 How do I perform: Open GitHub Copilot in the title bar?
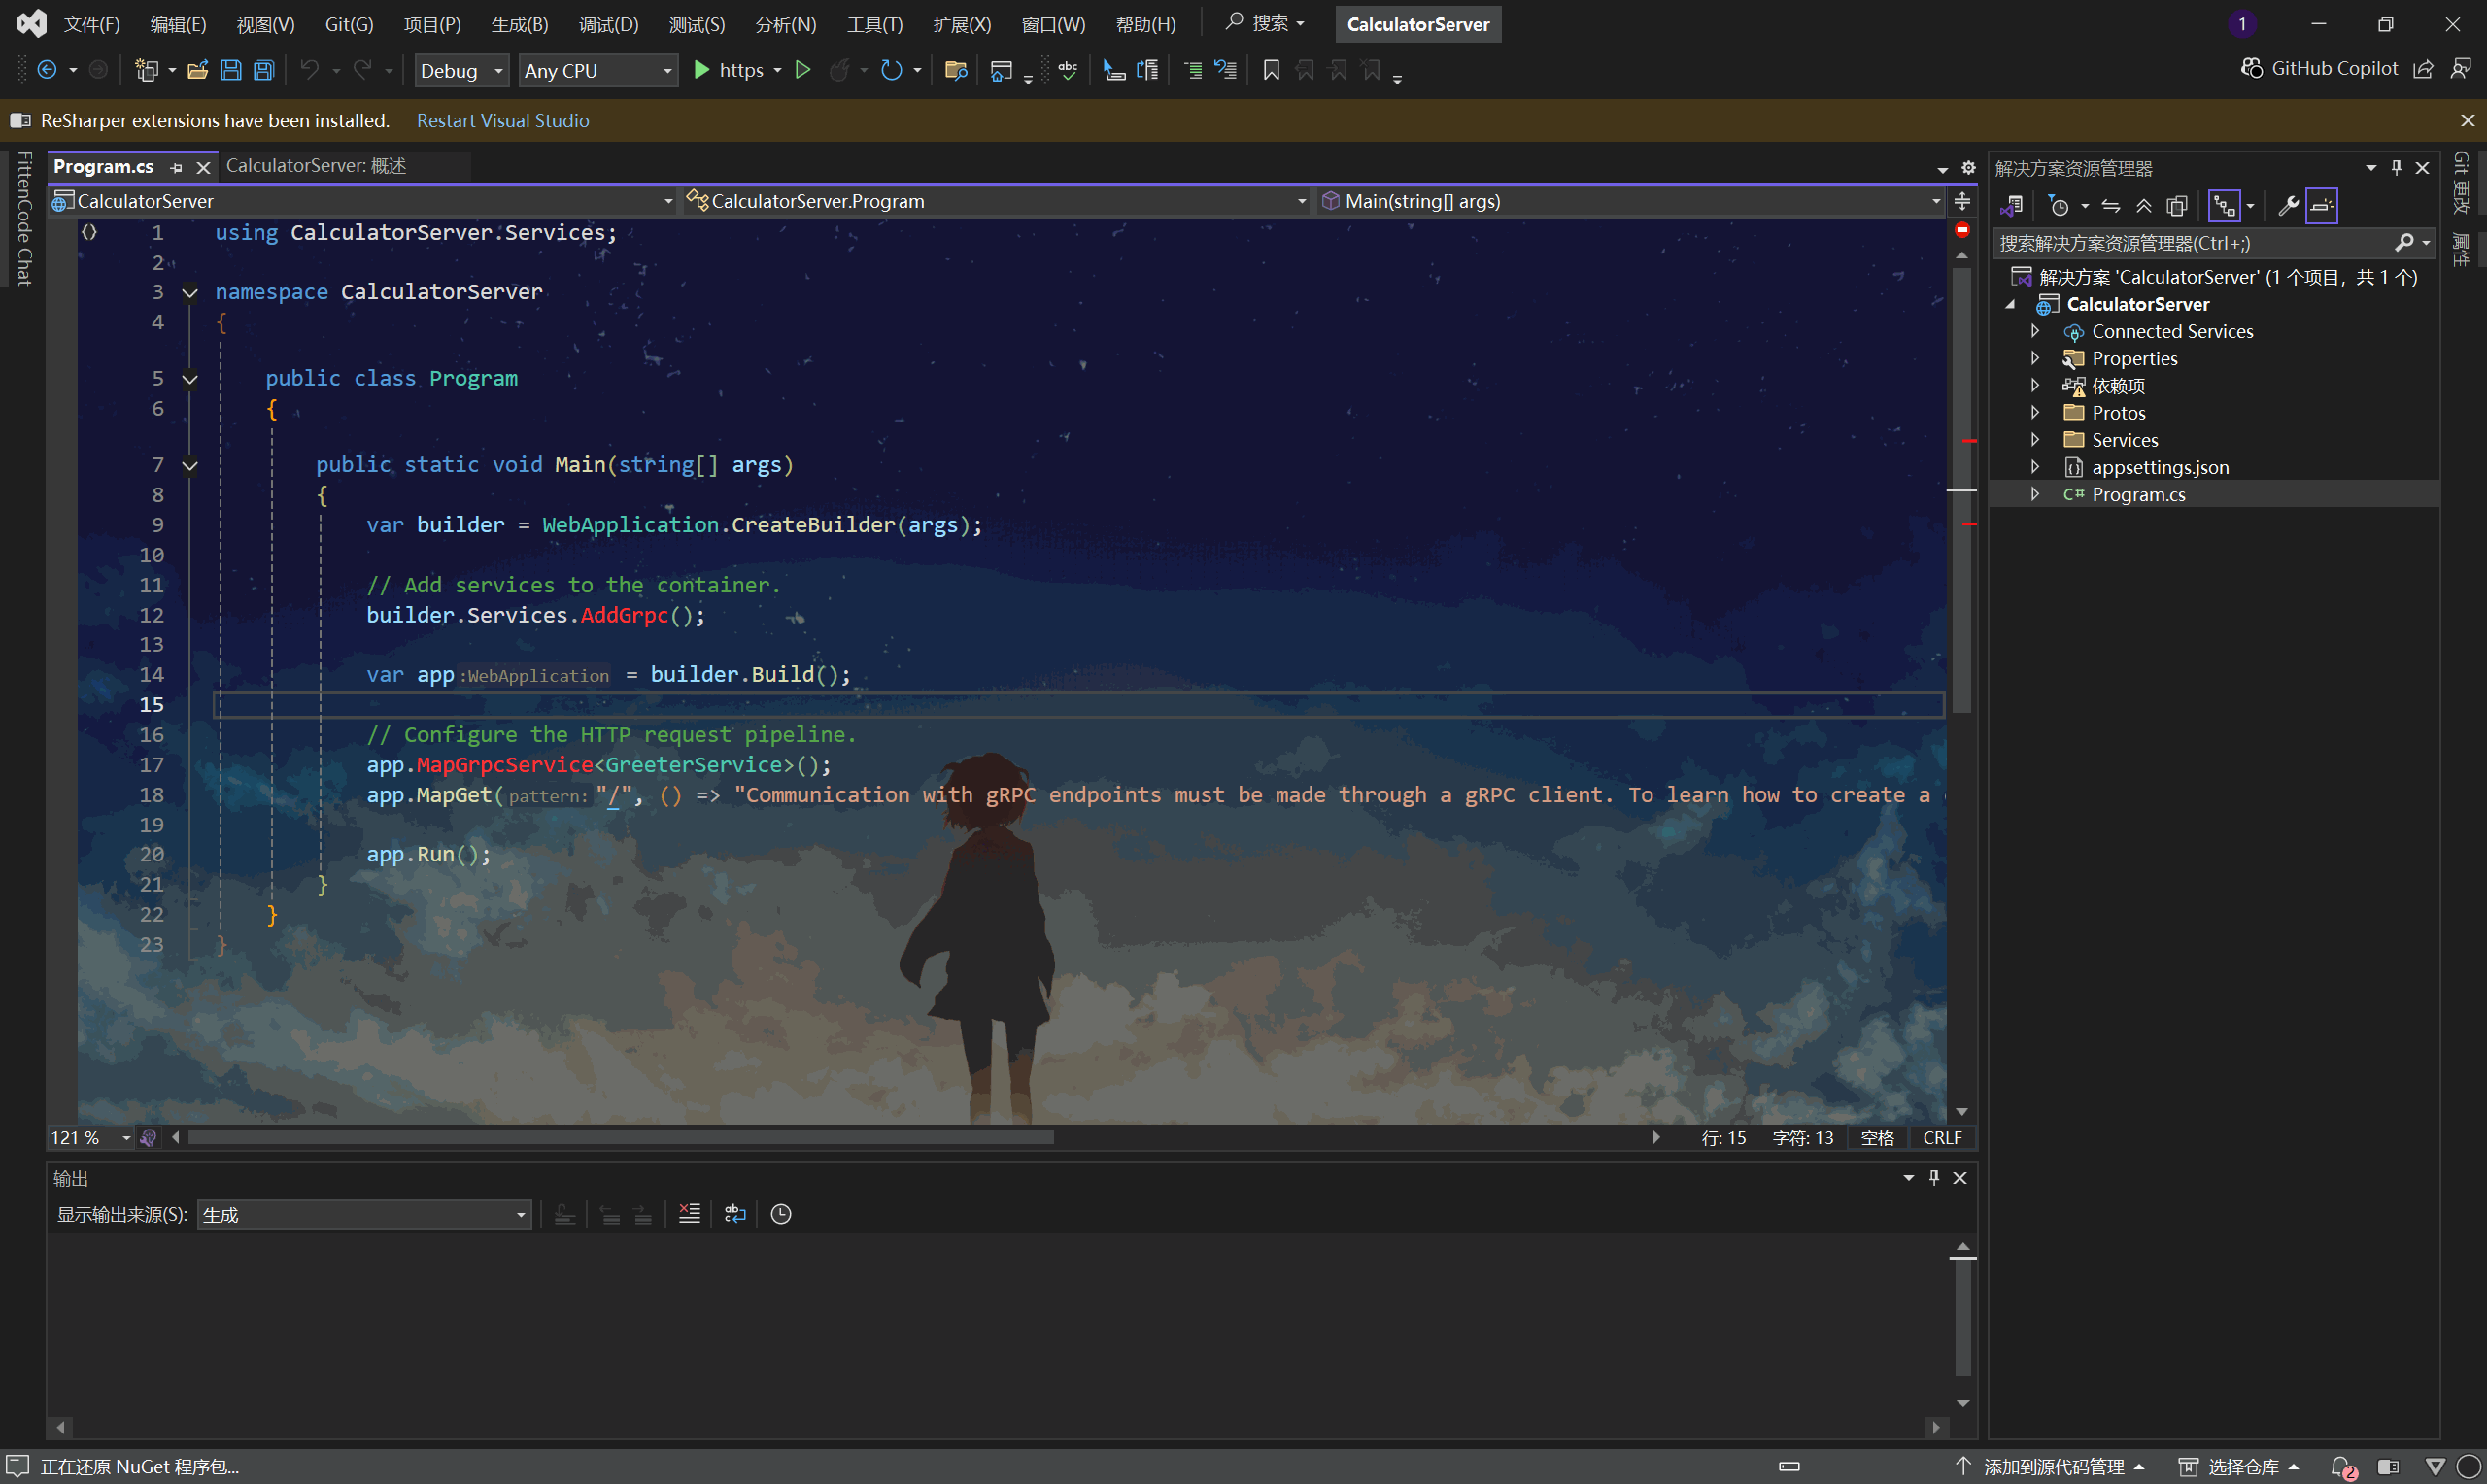point(2320,68)
